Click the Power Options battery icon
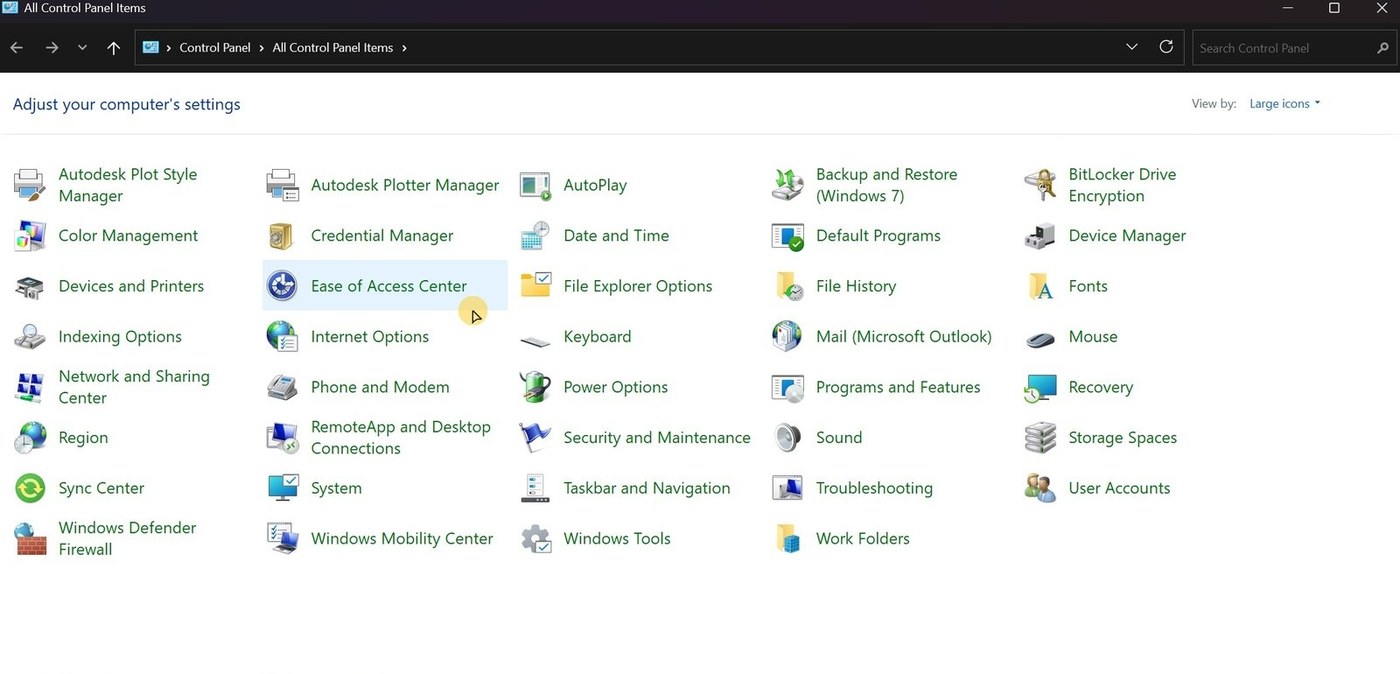The image size is (1400, 674). click(535, 387)
